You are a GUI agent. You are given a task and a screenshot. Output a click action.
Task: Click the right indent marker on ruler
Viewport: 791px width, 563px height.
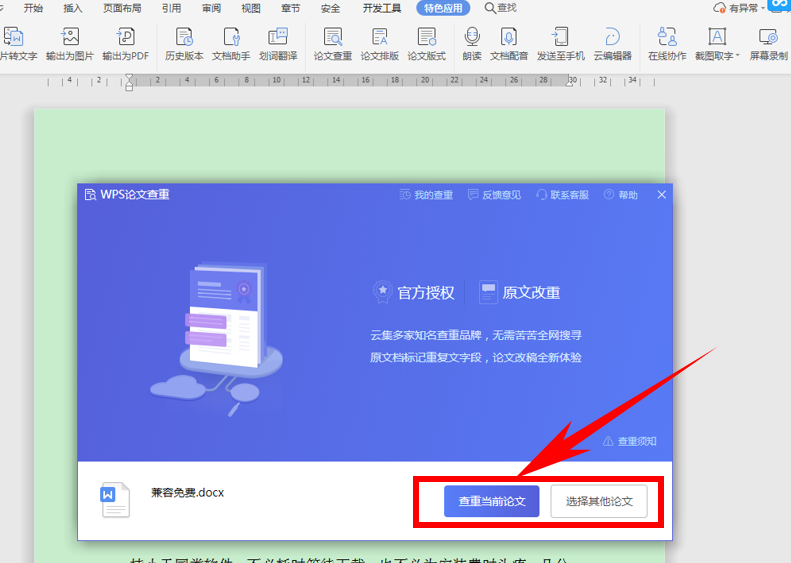(570, 82)
